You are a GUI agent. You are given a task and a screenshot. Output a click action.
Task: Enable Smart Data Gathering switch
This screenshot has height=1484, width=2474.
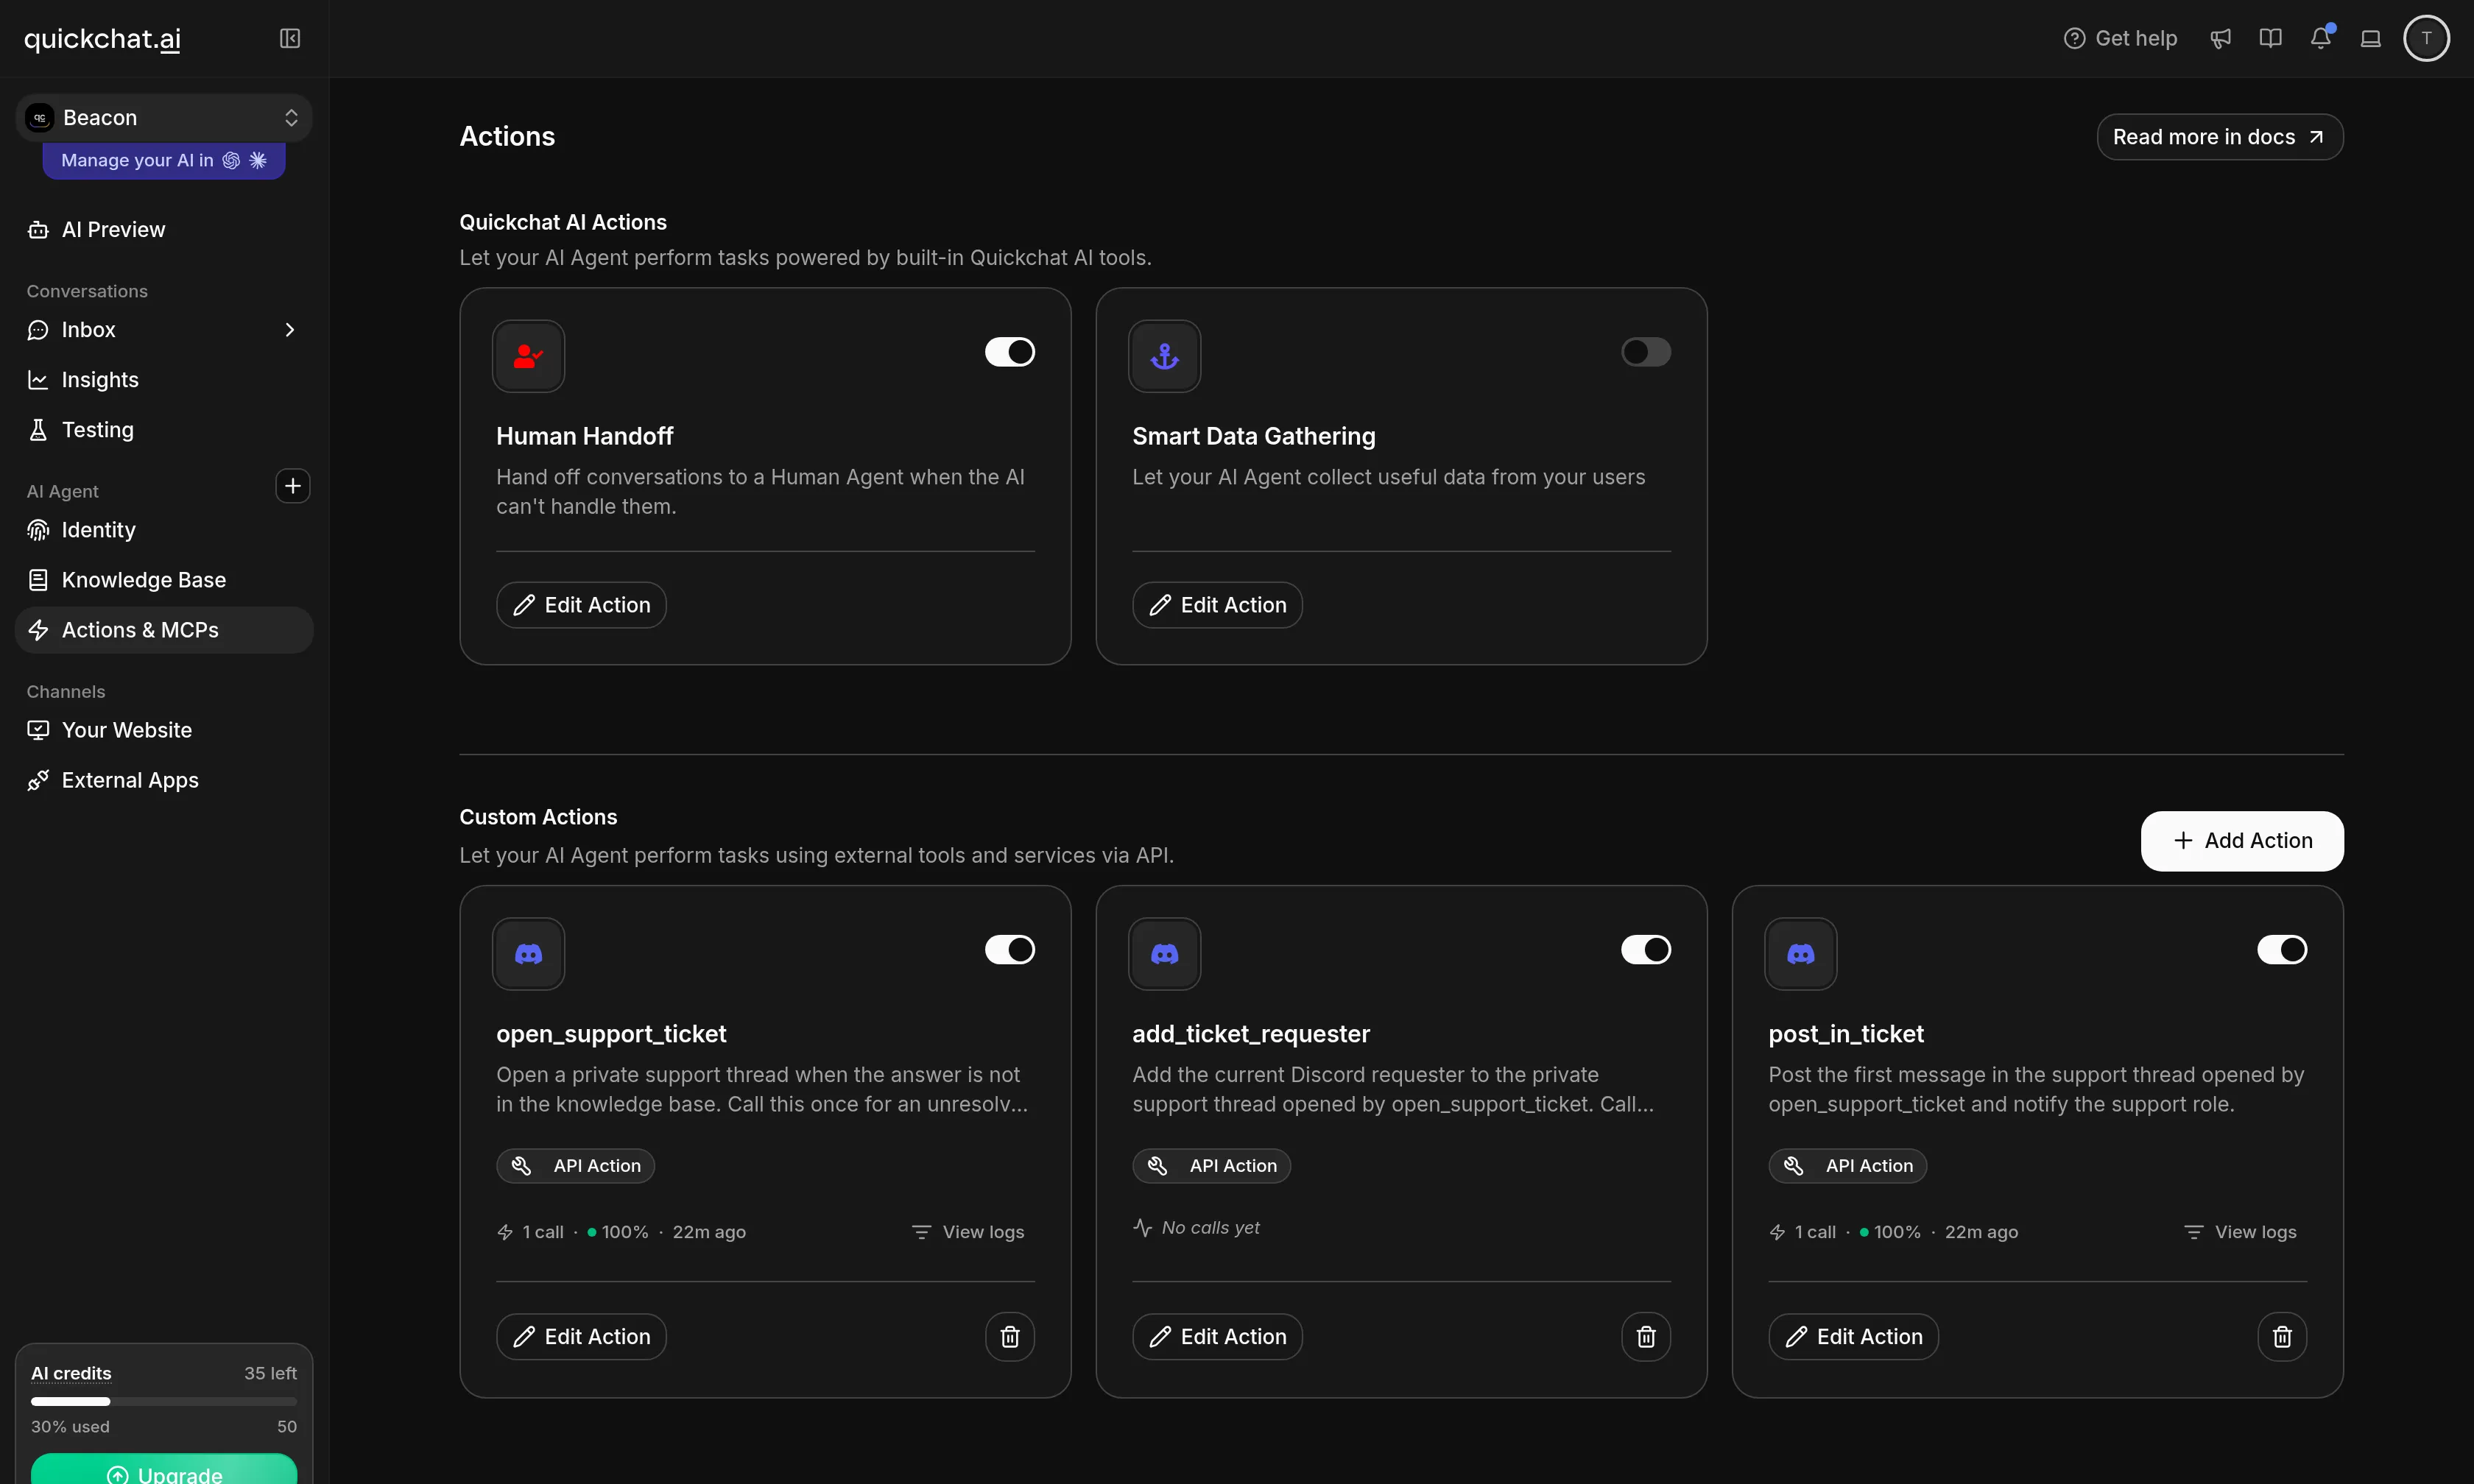point(1646,352)
